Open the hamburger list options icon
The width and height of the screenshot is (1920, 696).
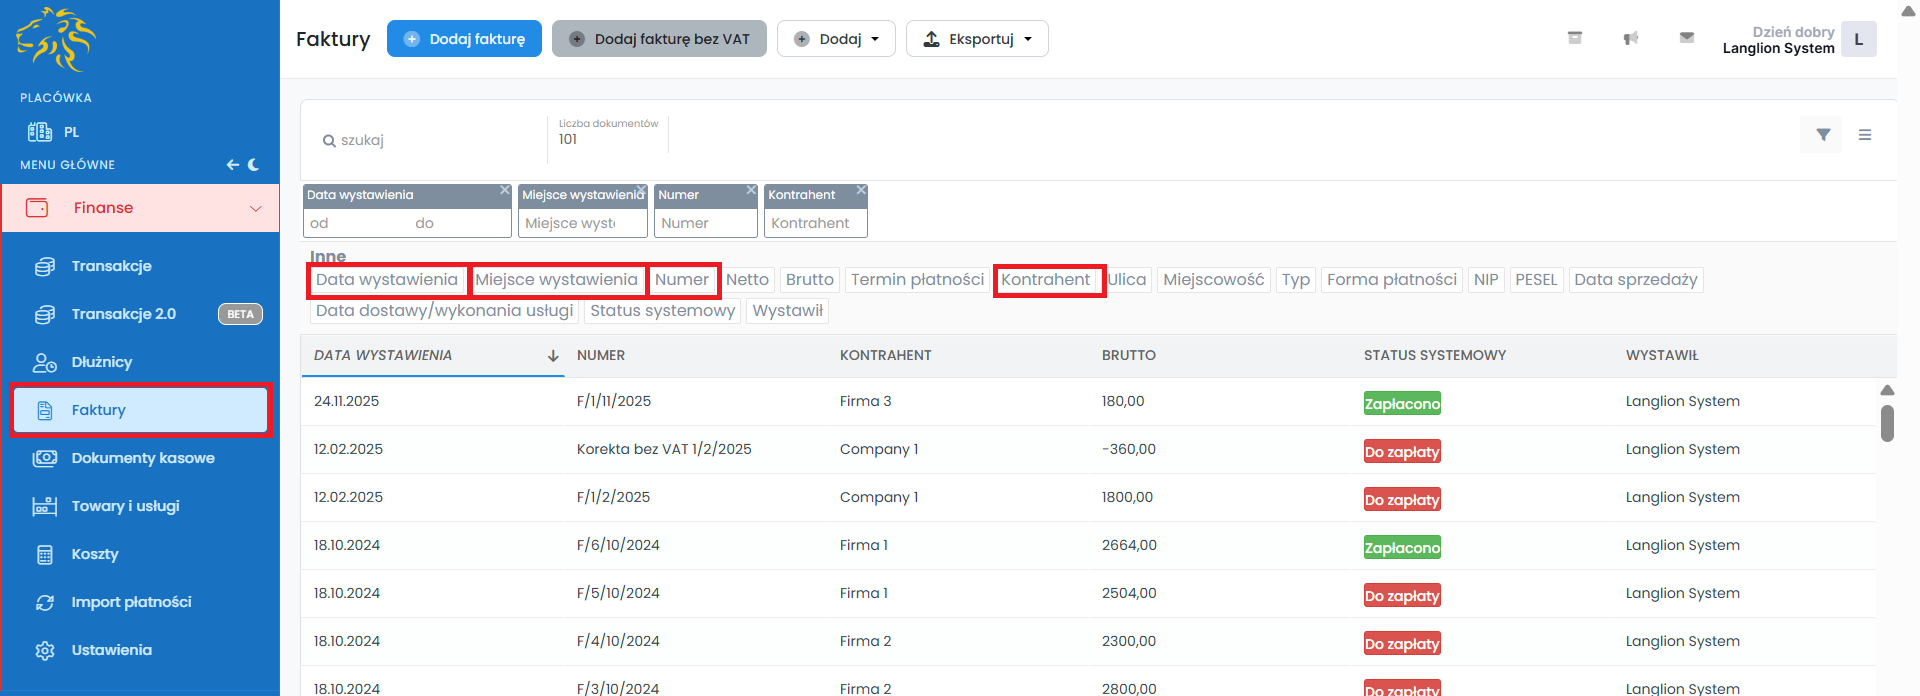click(x=1864, y=135)
